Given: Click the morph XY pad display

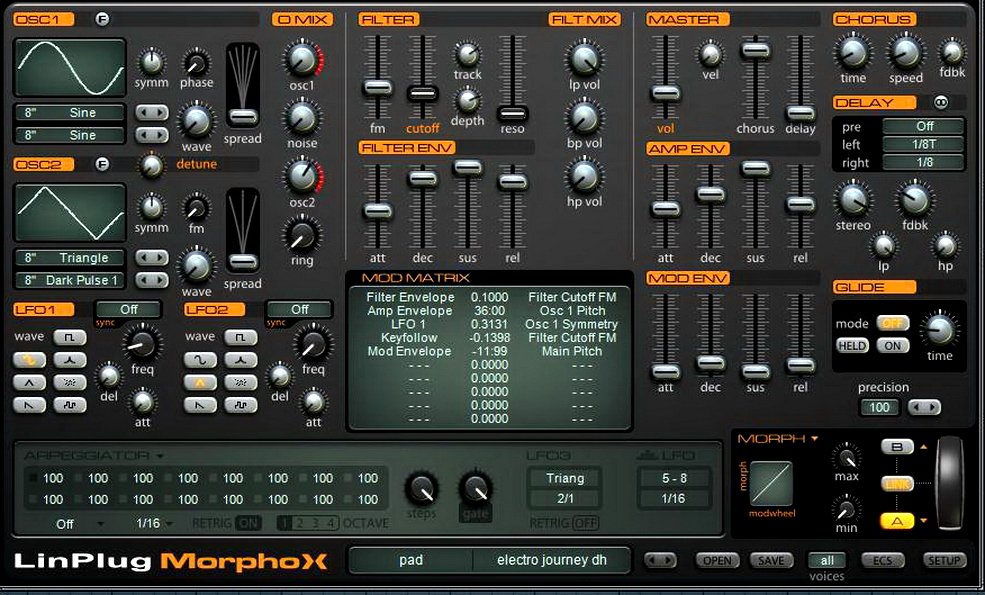Looking at the screenshot, I should tap(771, 484).
